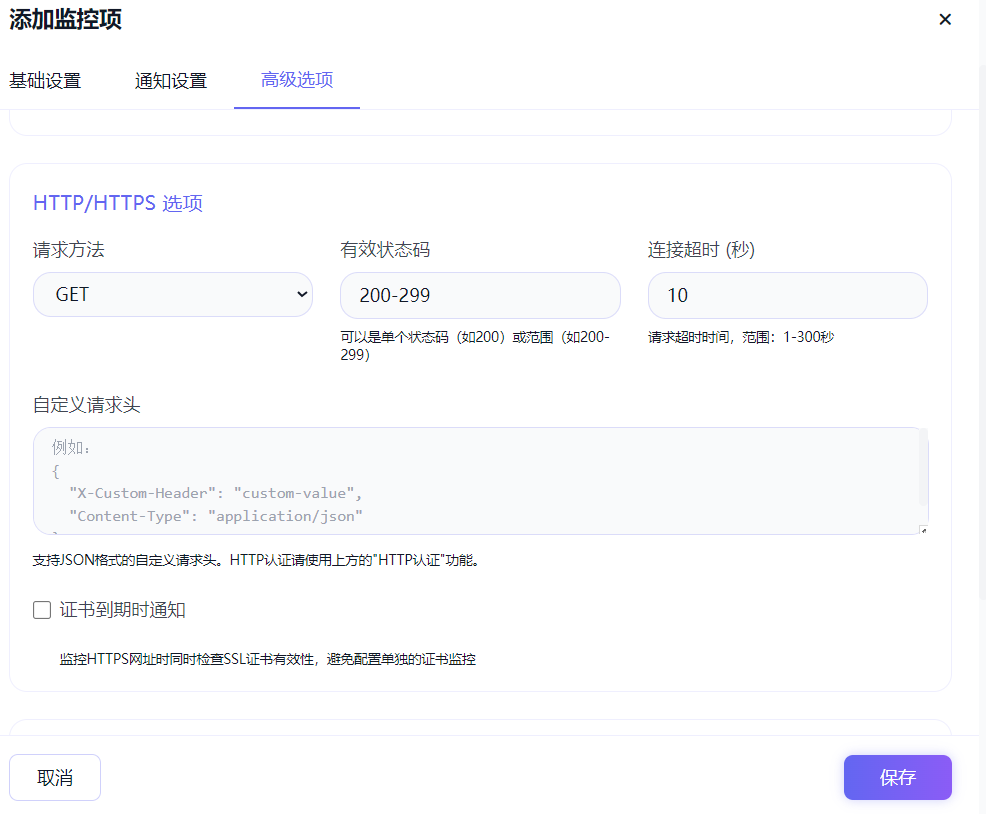This screenshot has width=986, height=814.
Task: Open the 通知设置 tab
Action: [x=171, y=81]
